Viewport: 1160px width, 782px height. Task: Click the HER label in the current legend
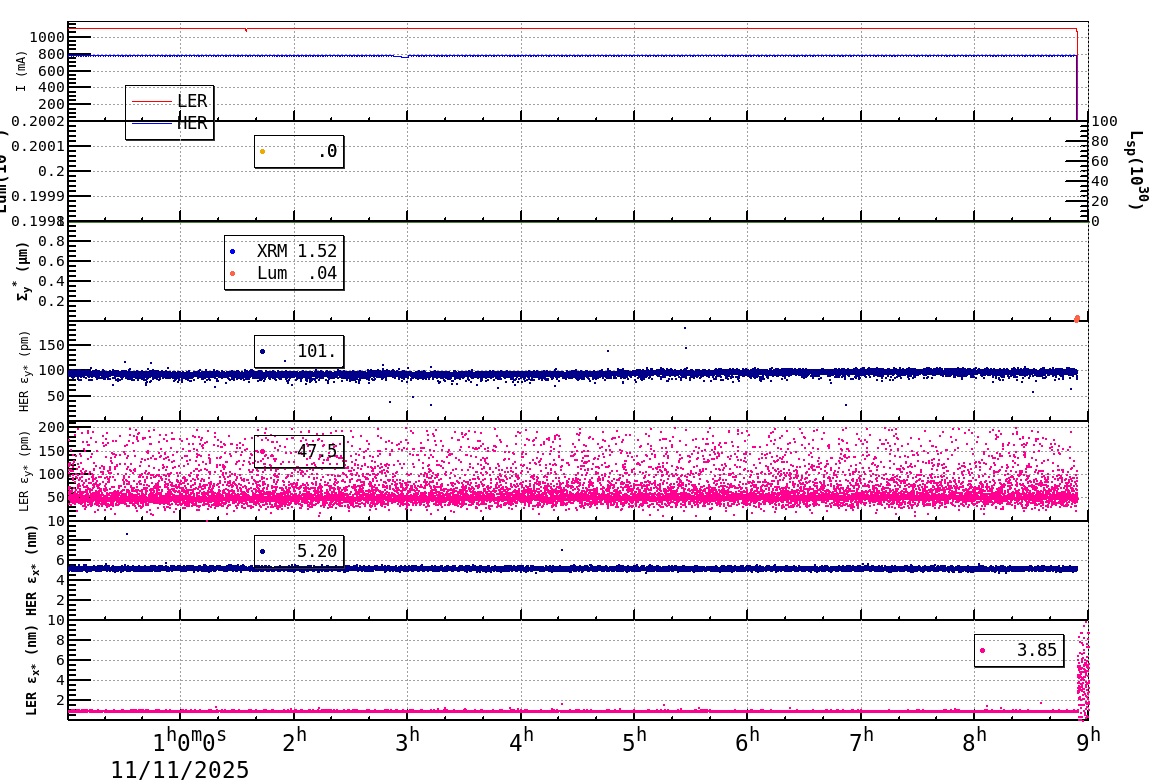(x=192, y=123)
